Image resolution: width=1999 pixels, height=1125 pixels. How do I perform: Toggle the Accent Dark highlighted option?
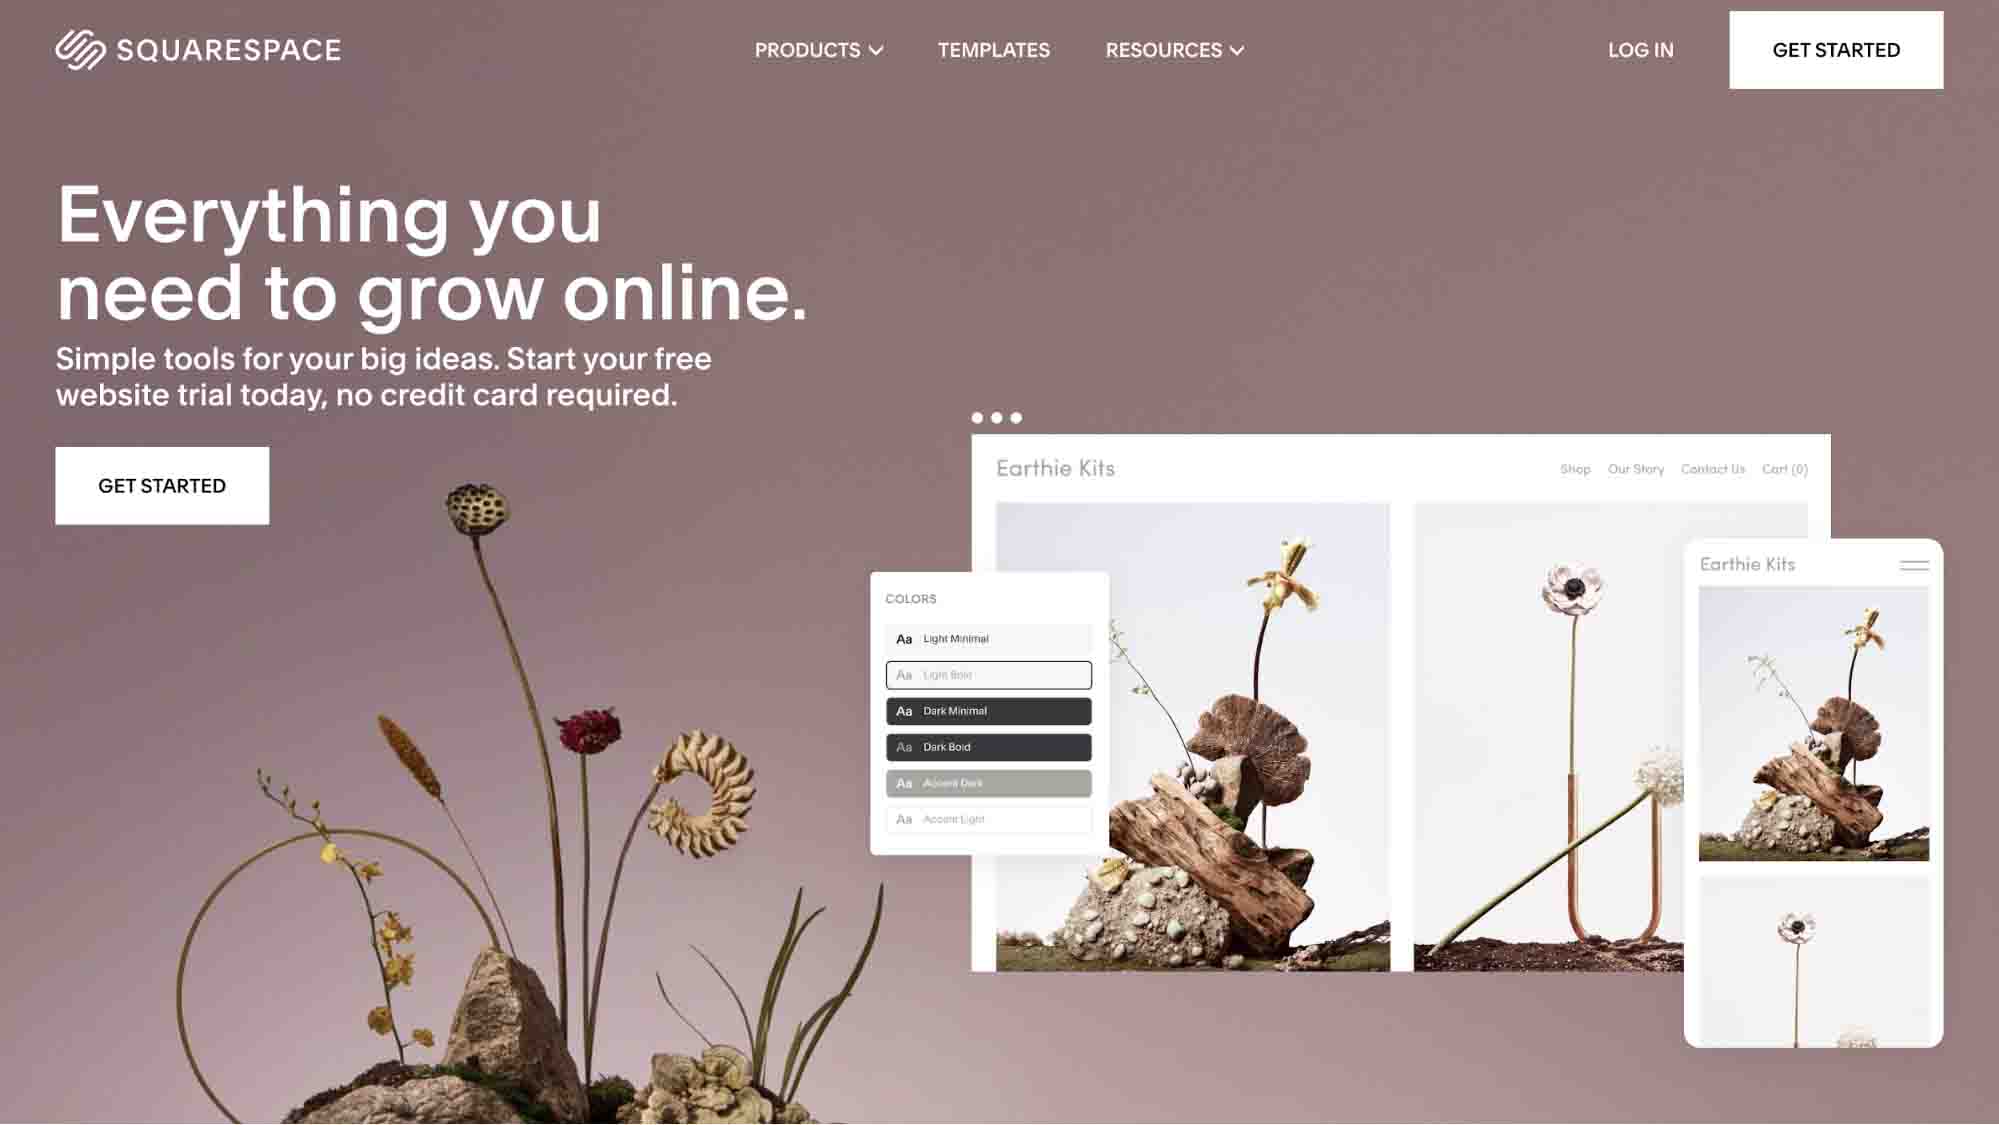pos(989,783)
